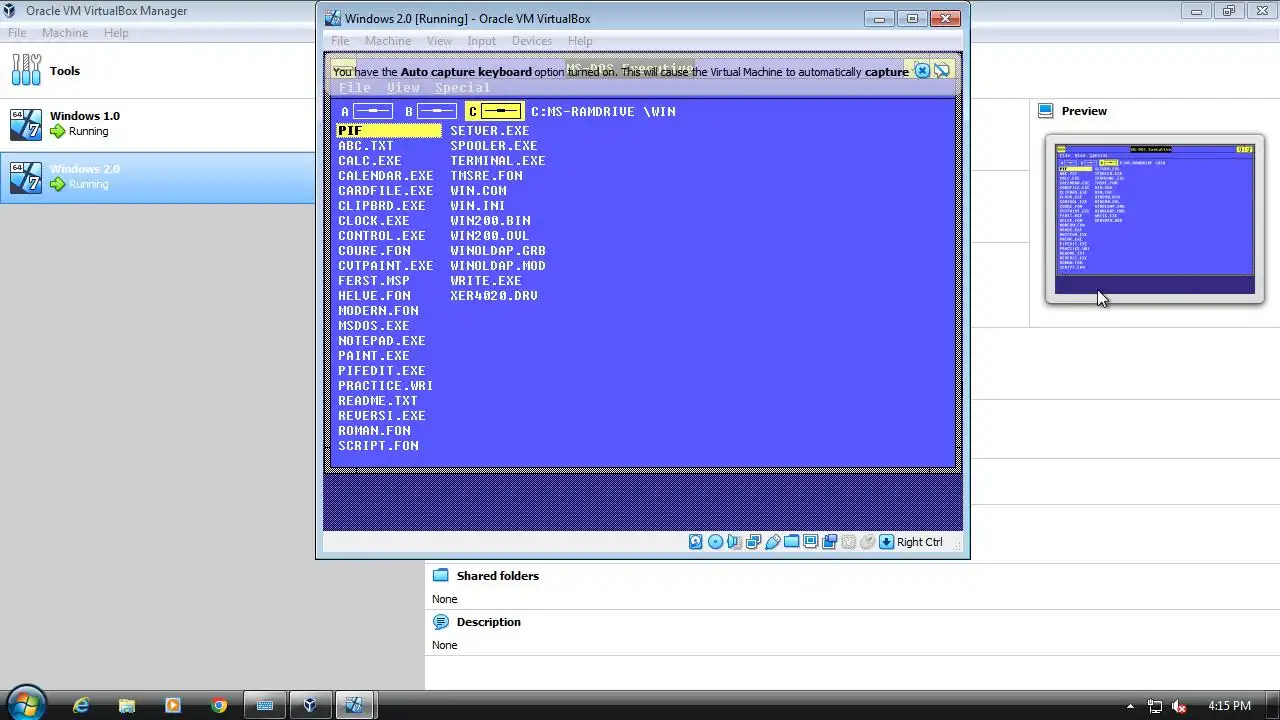
Task: Click the shared folders status bar icon
Action: point(791,542)
